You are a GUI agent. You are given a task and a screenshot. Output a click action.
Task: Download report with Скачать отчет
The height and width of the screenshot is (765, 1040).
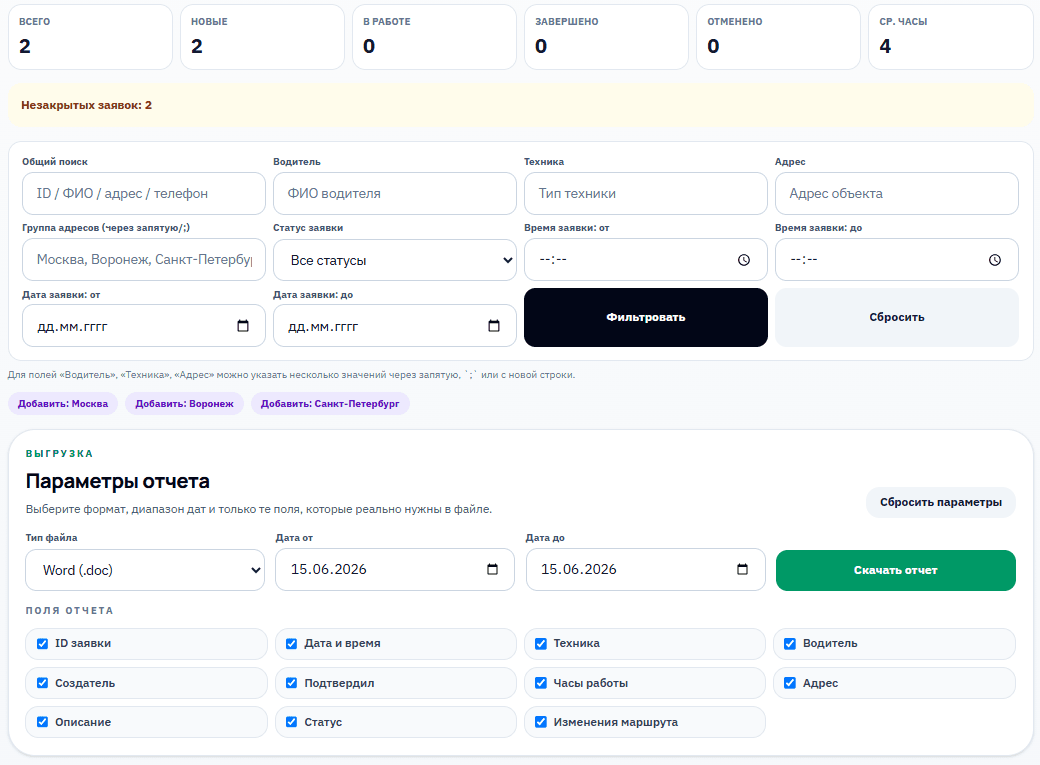pos(895,570)
